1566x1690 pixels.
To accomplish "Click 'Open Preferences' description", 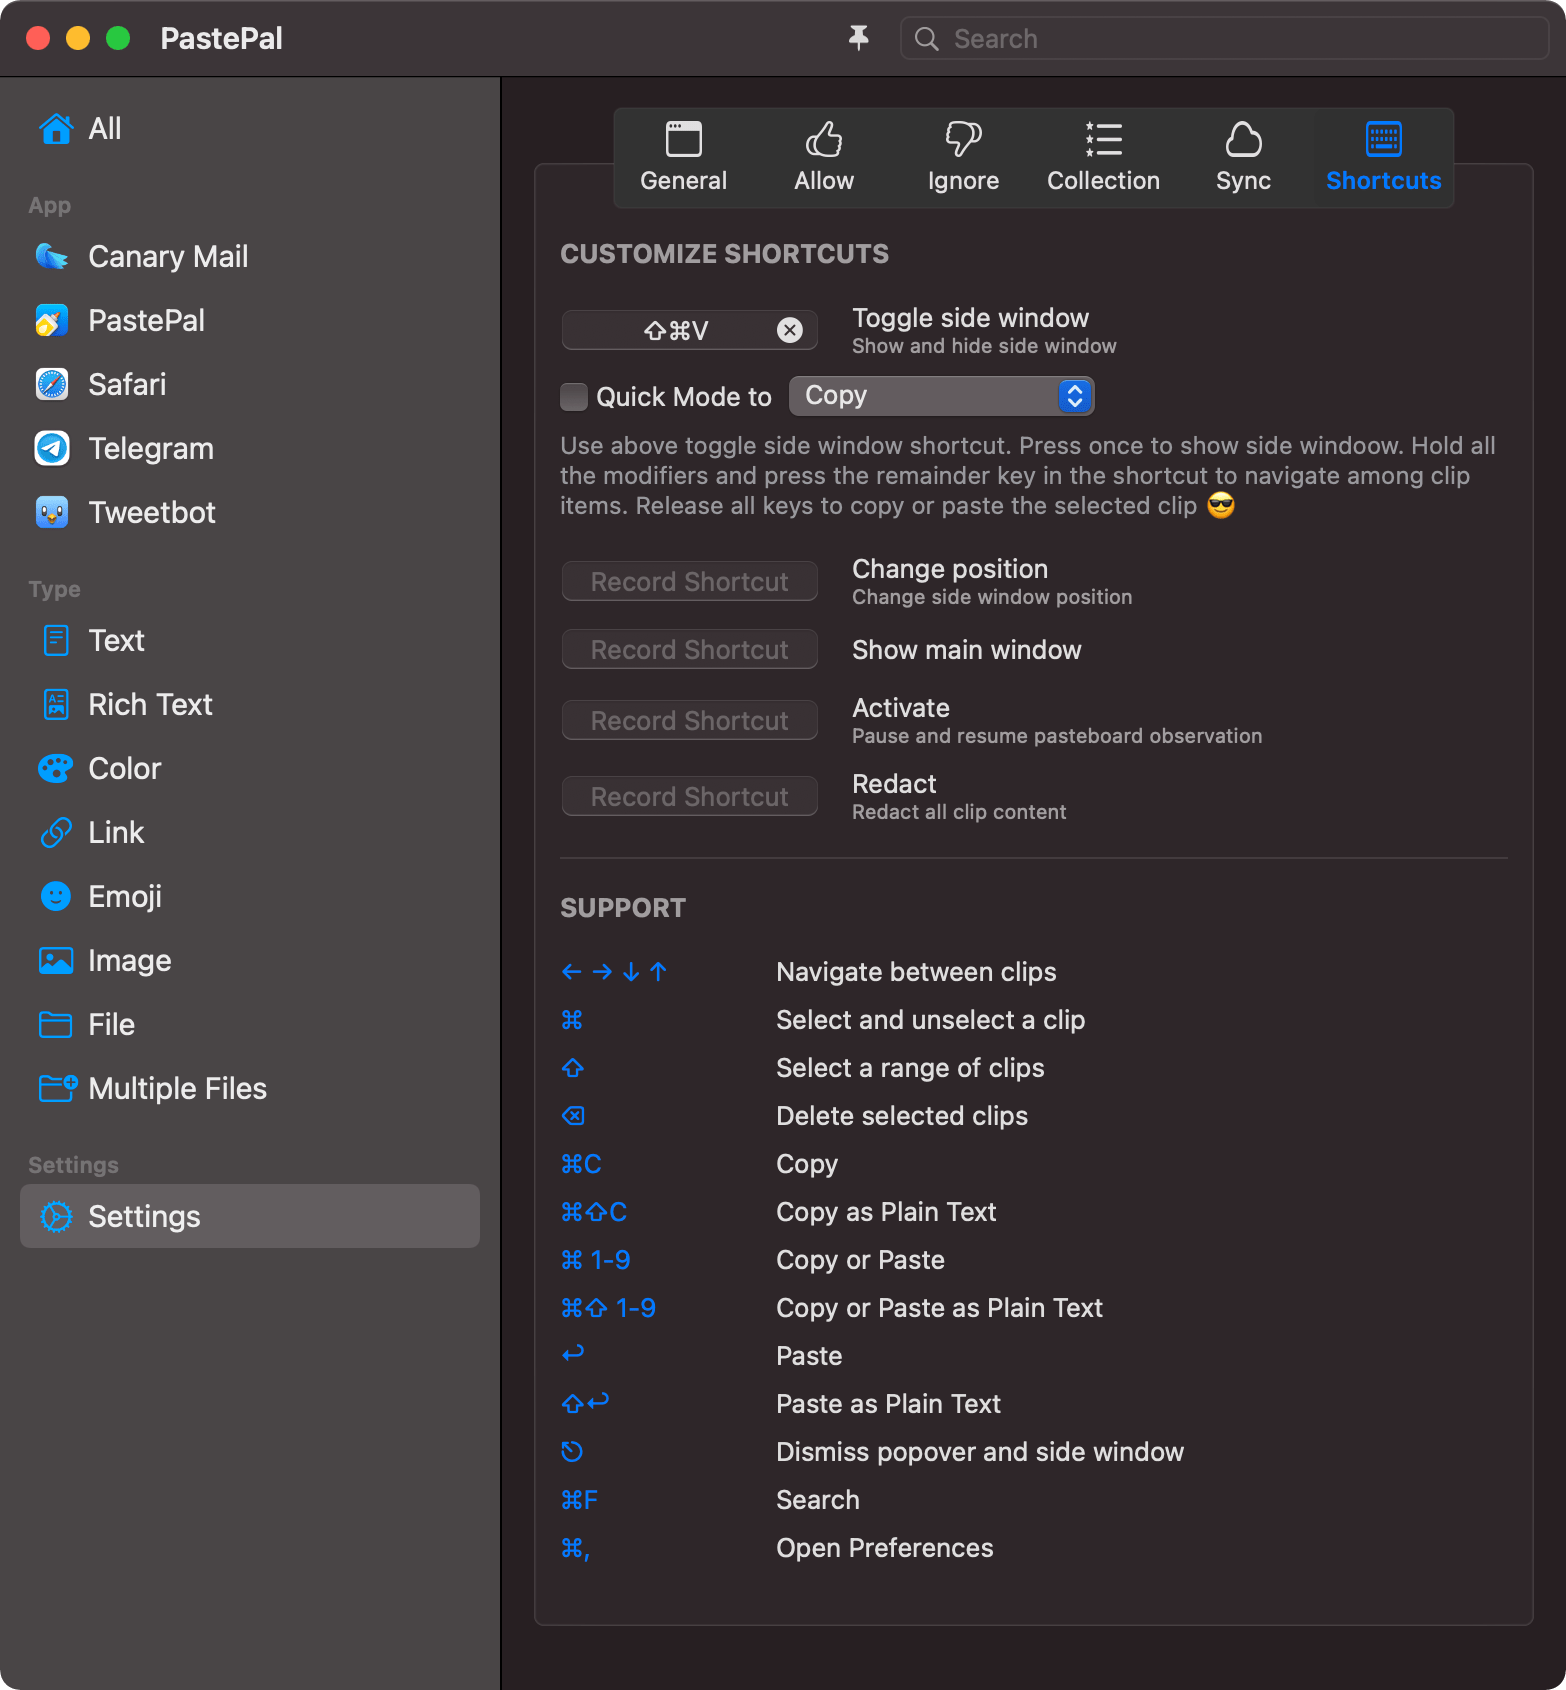I will pos(885,1548).
